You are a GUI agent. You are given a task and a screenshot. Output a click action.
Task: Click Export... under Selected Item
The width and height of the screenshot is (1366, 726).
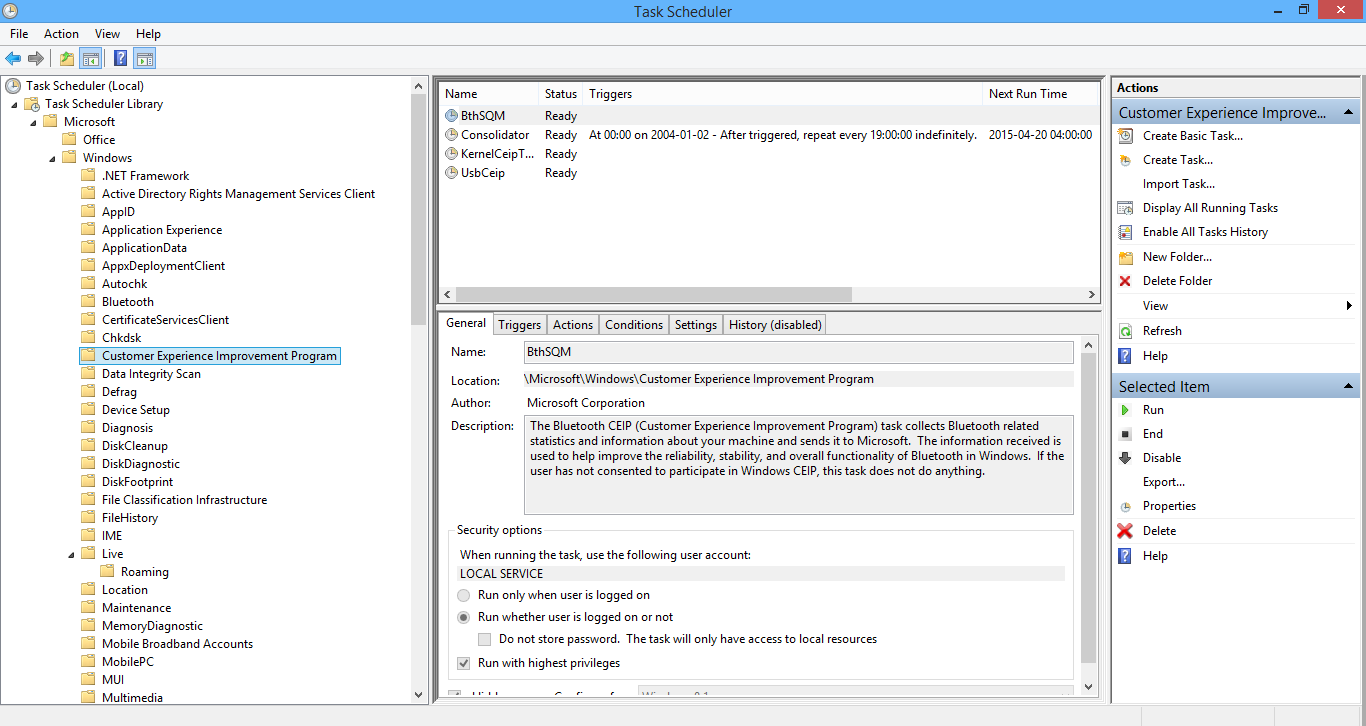click(1164, 482)
